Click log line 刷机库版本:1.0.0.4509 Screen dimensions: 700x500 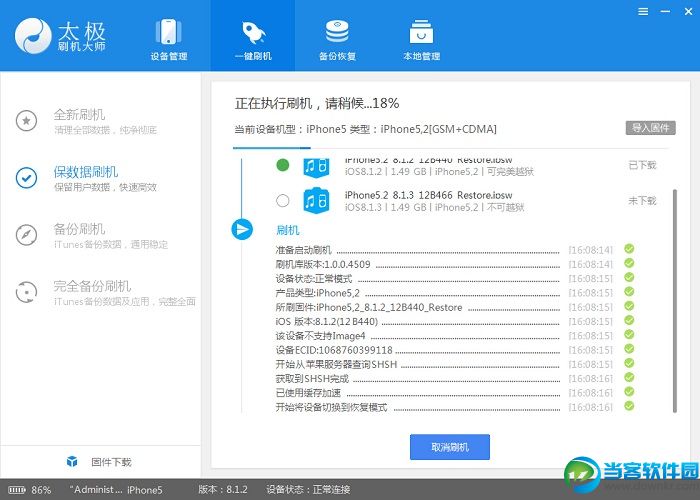[323, 264]
